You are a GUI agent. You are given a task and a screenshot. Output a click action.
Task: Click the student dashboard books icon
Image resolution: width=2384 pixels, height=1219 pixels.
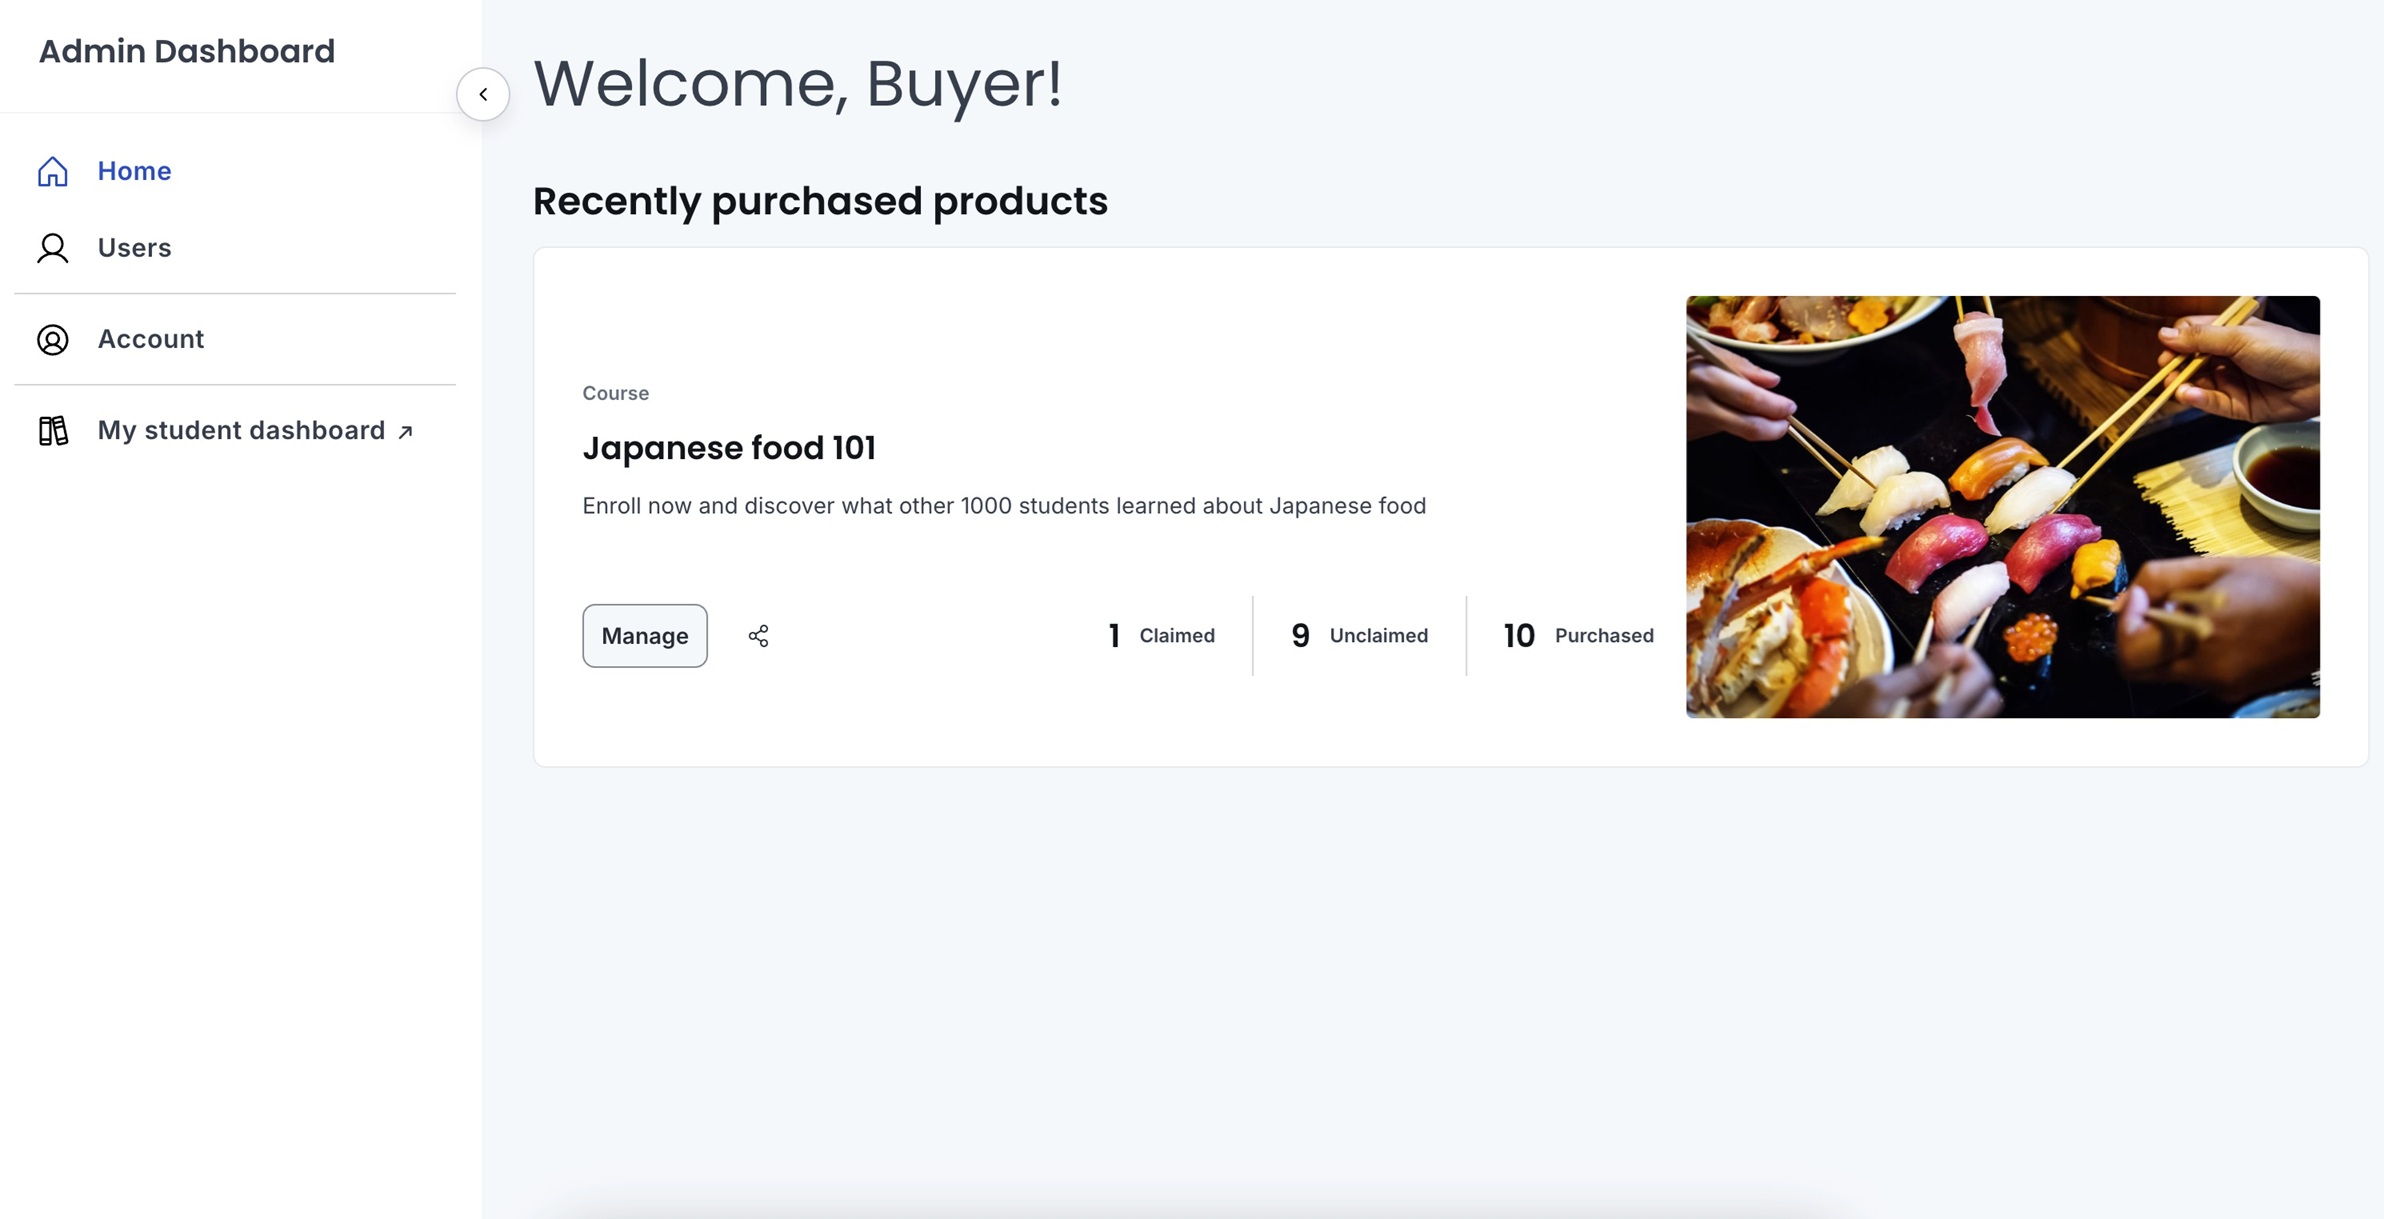(53, 431)
